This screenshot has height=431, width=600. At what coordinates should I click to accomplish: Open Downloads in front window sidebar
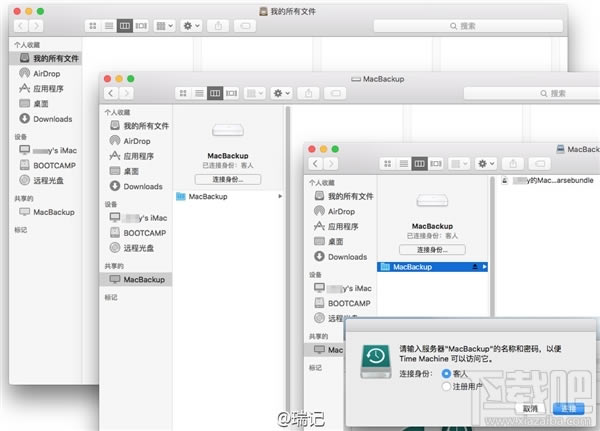(341, 256)
